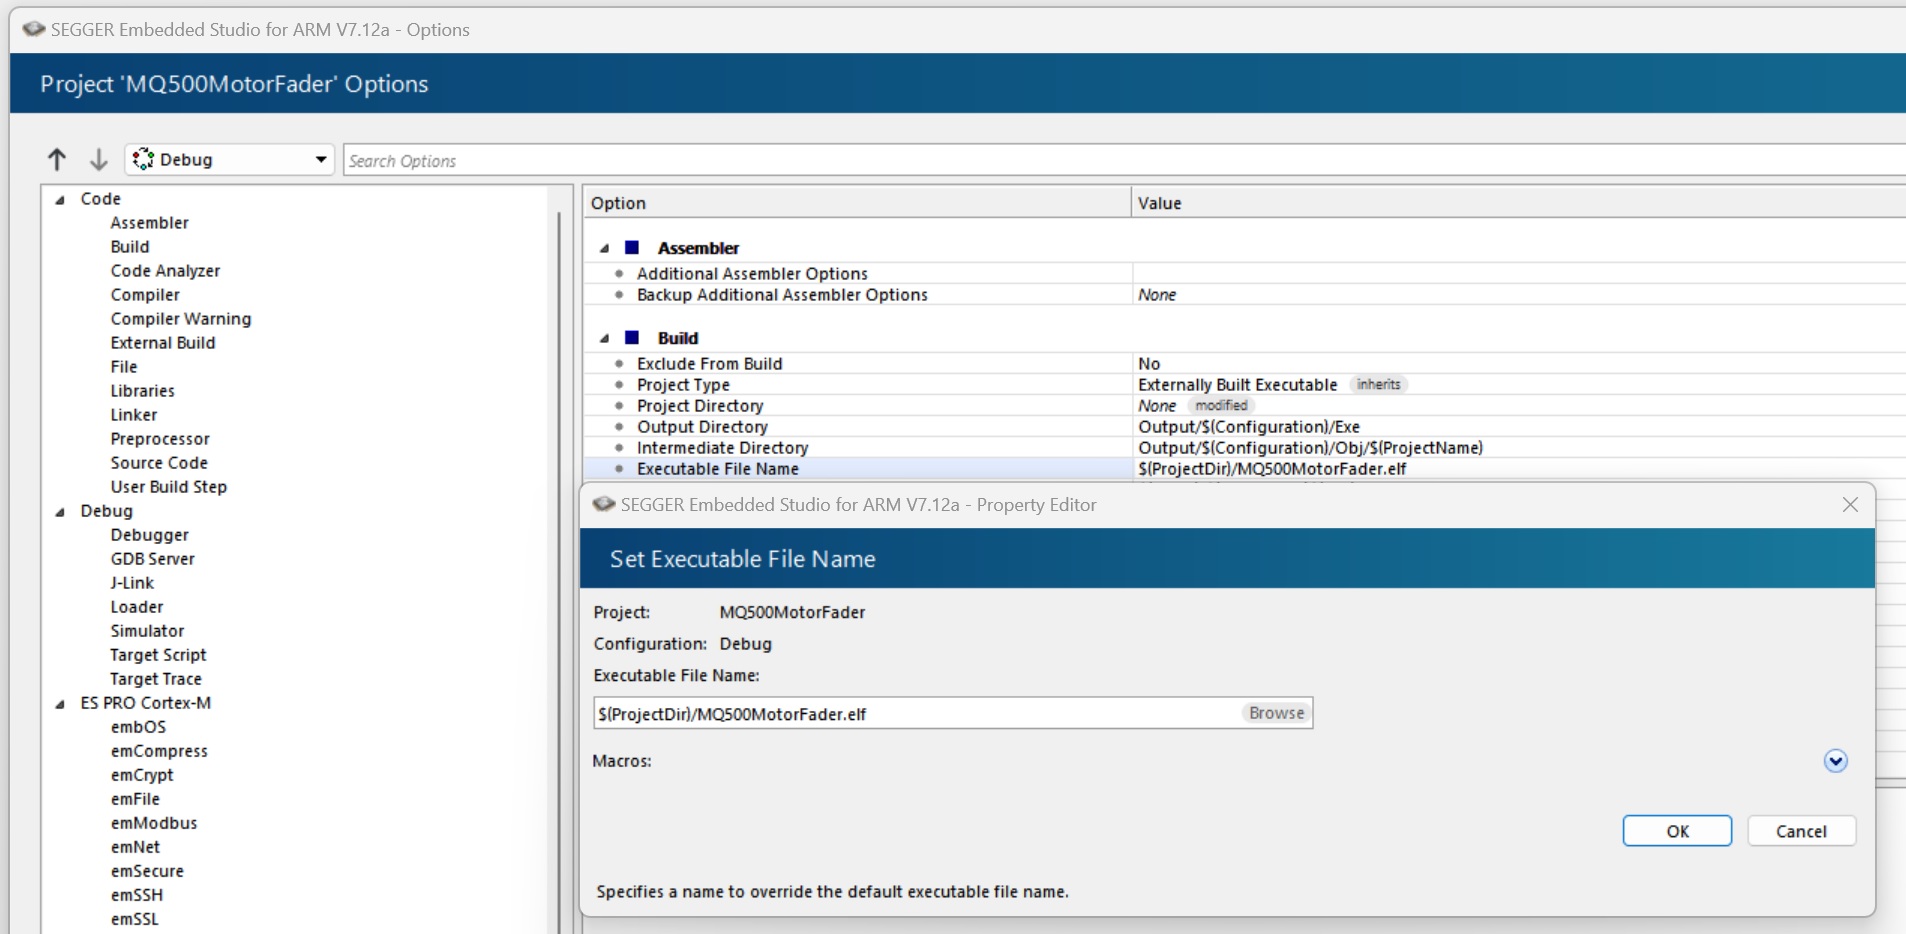Select Libraries in the options tree
Image resolution: width=1906 pixels, height=934 pixels.
click(142, 391)
